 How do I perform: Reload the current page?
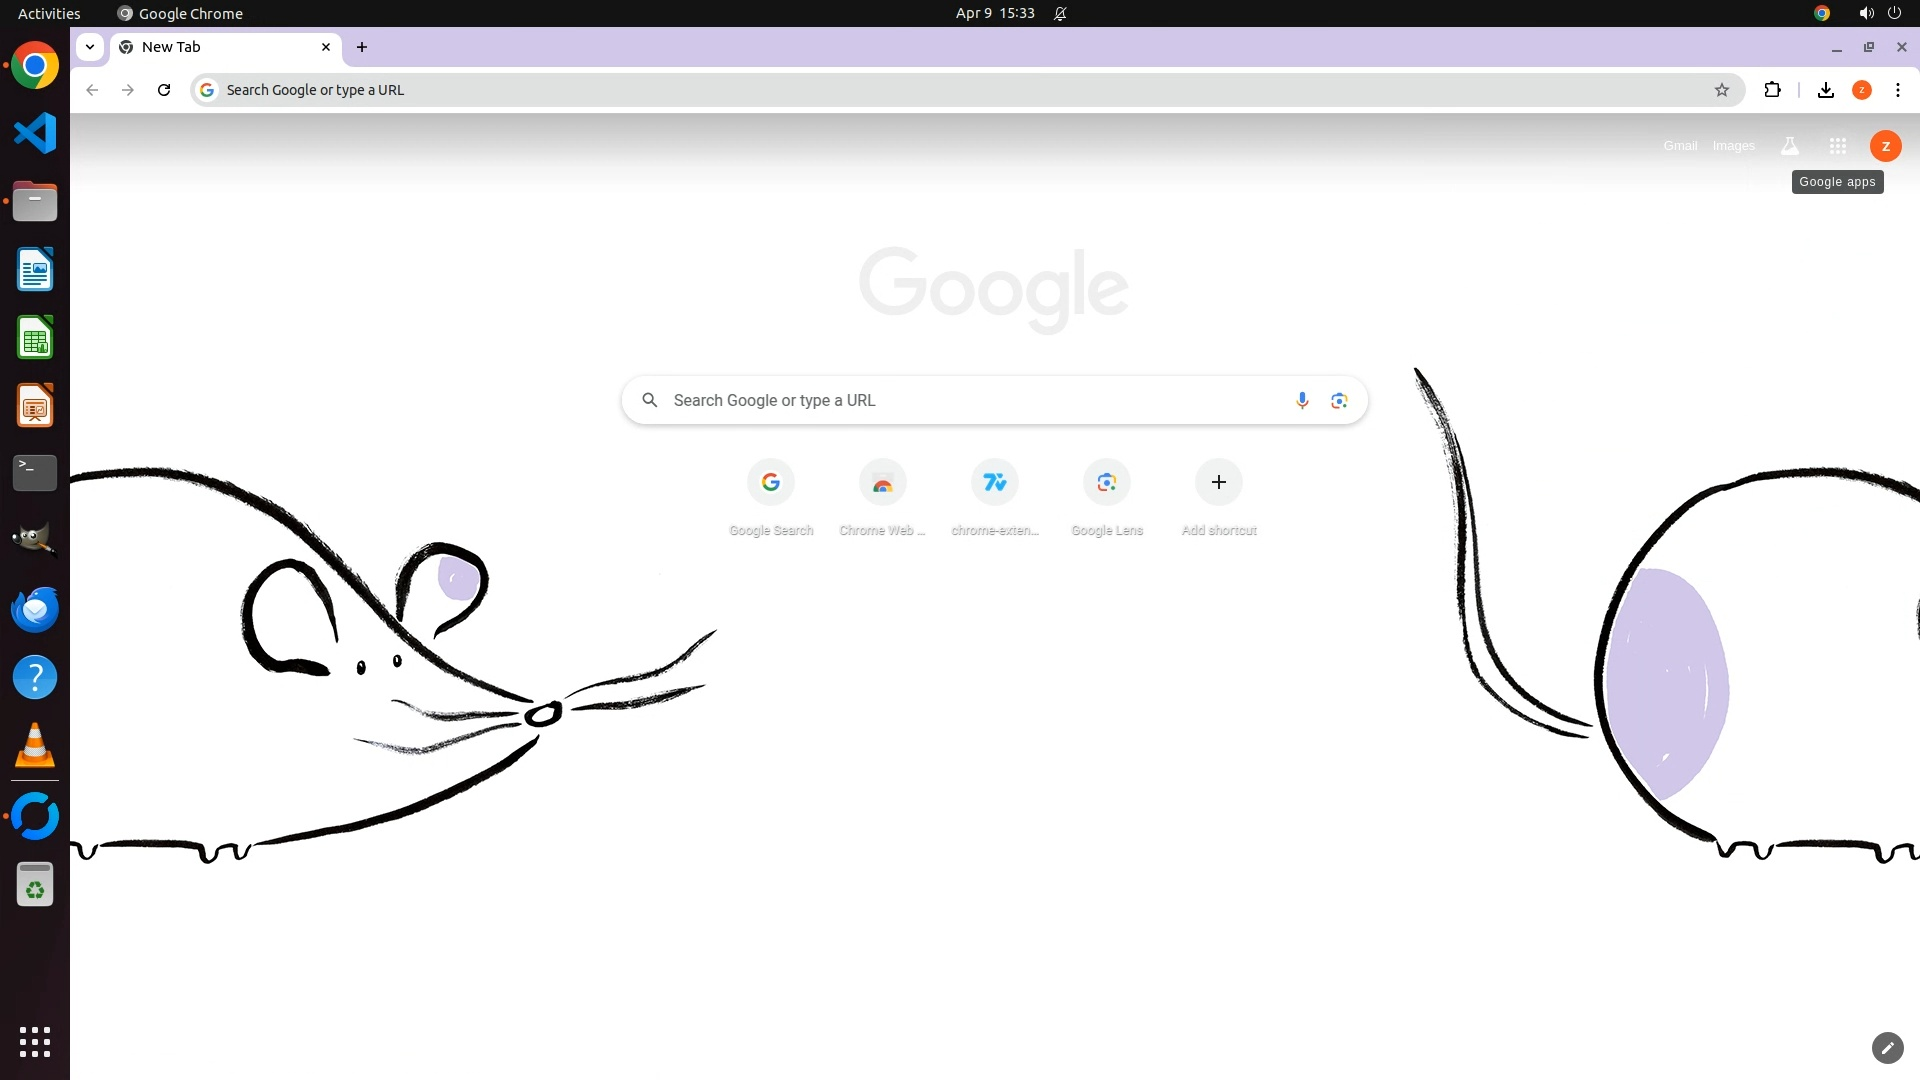coord(164,90)
